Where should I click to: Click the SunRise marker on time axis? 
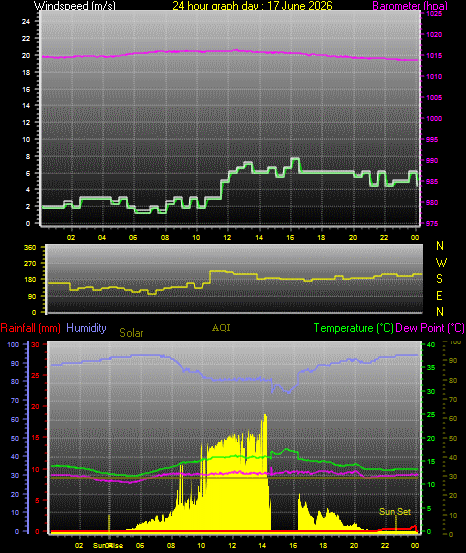pyautogui.click(x=108, y=545)
